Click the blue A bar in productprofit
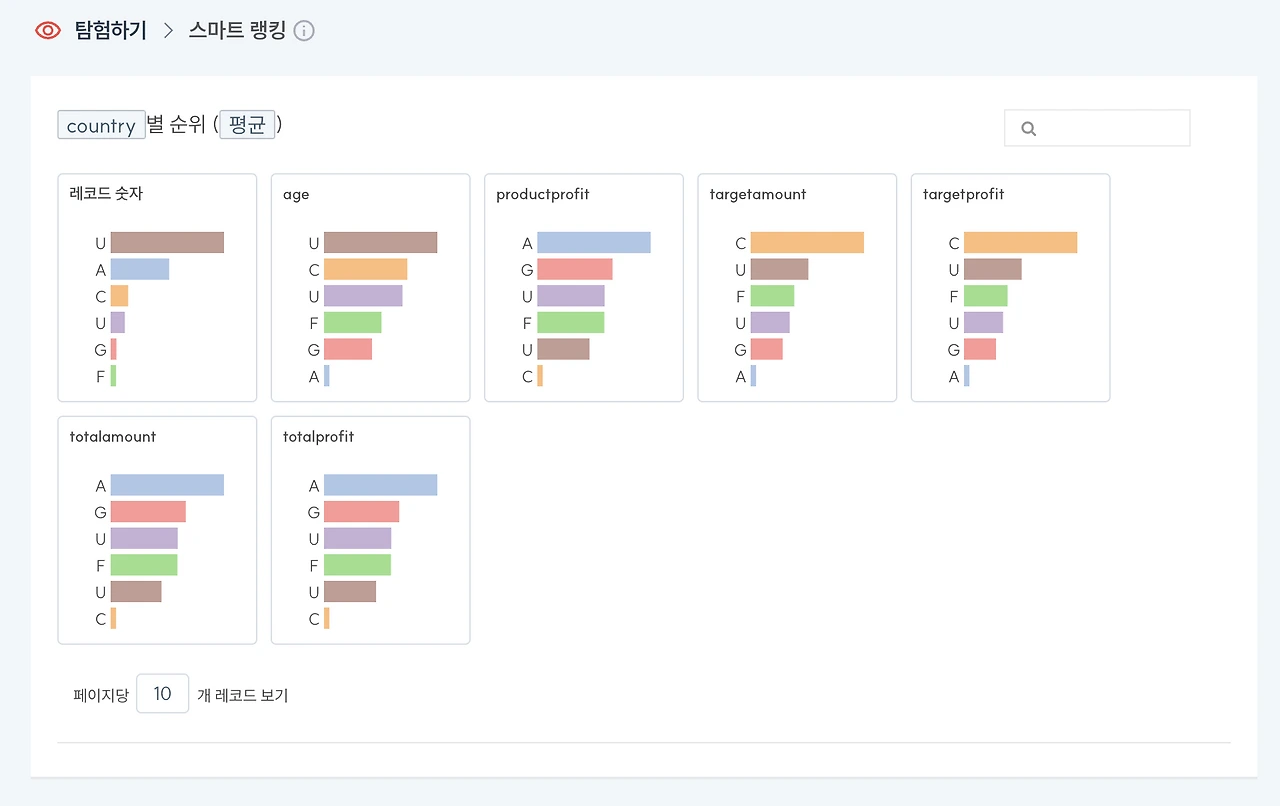The width and height of the screenshot is (1280, 806). pyautogui.click(x=594, y=243)
